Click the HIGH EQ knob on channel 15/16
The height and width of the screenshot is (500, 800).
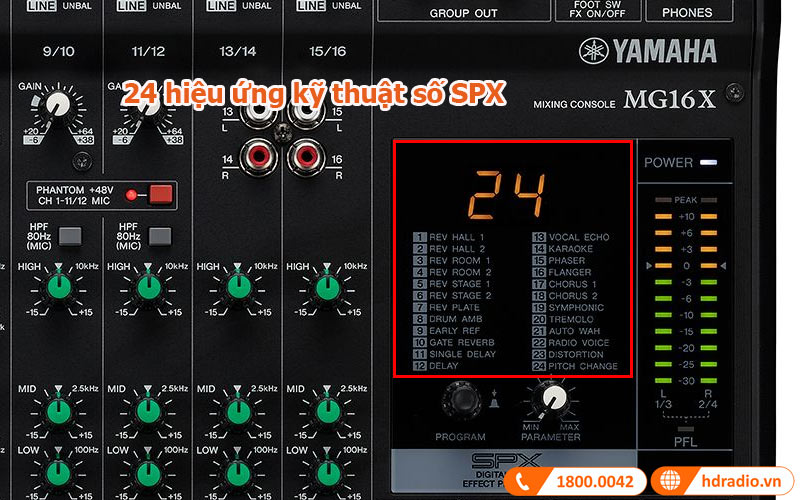click(x=328, y=287)
